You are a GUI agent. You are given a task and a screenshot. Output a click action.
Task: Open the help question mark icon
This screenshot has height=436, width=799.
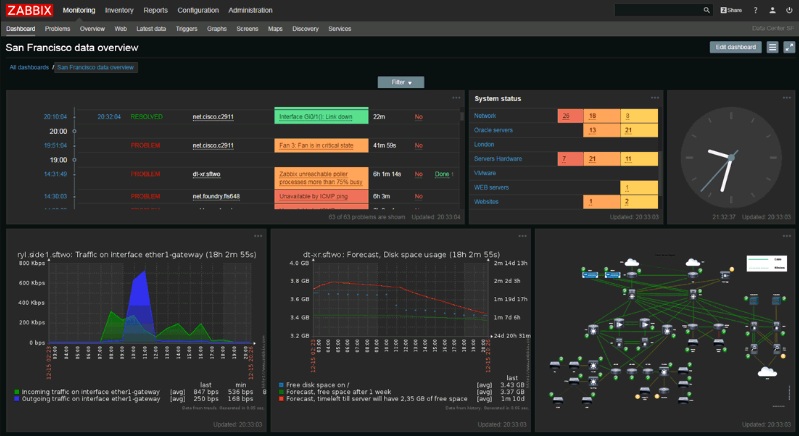click(755, 10)
